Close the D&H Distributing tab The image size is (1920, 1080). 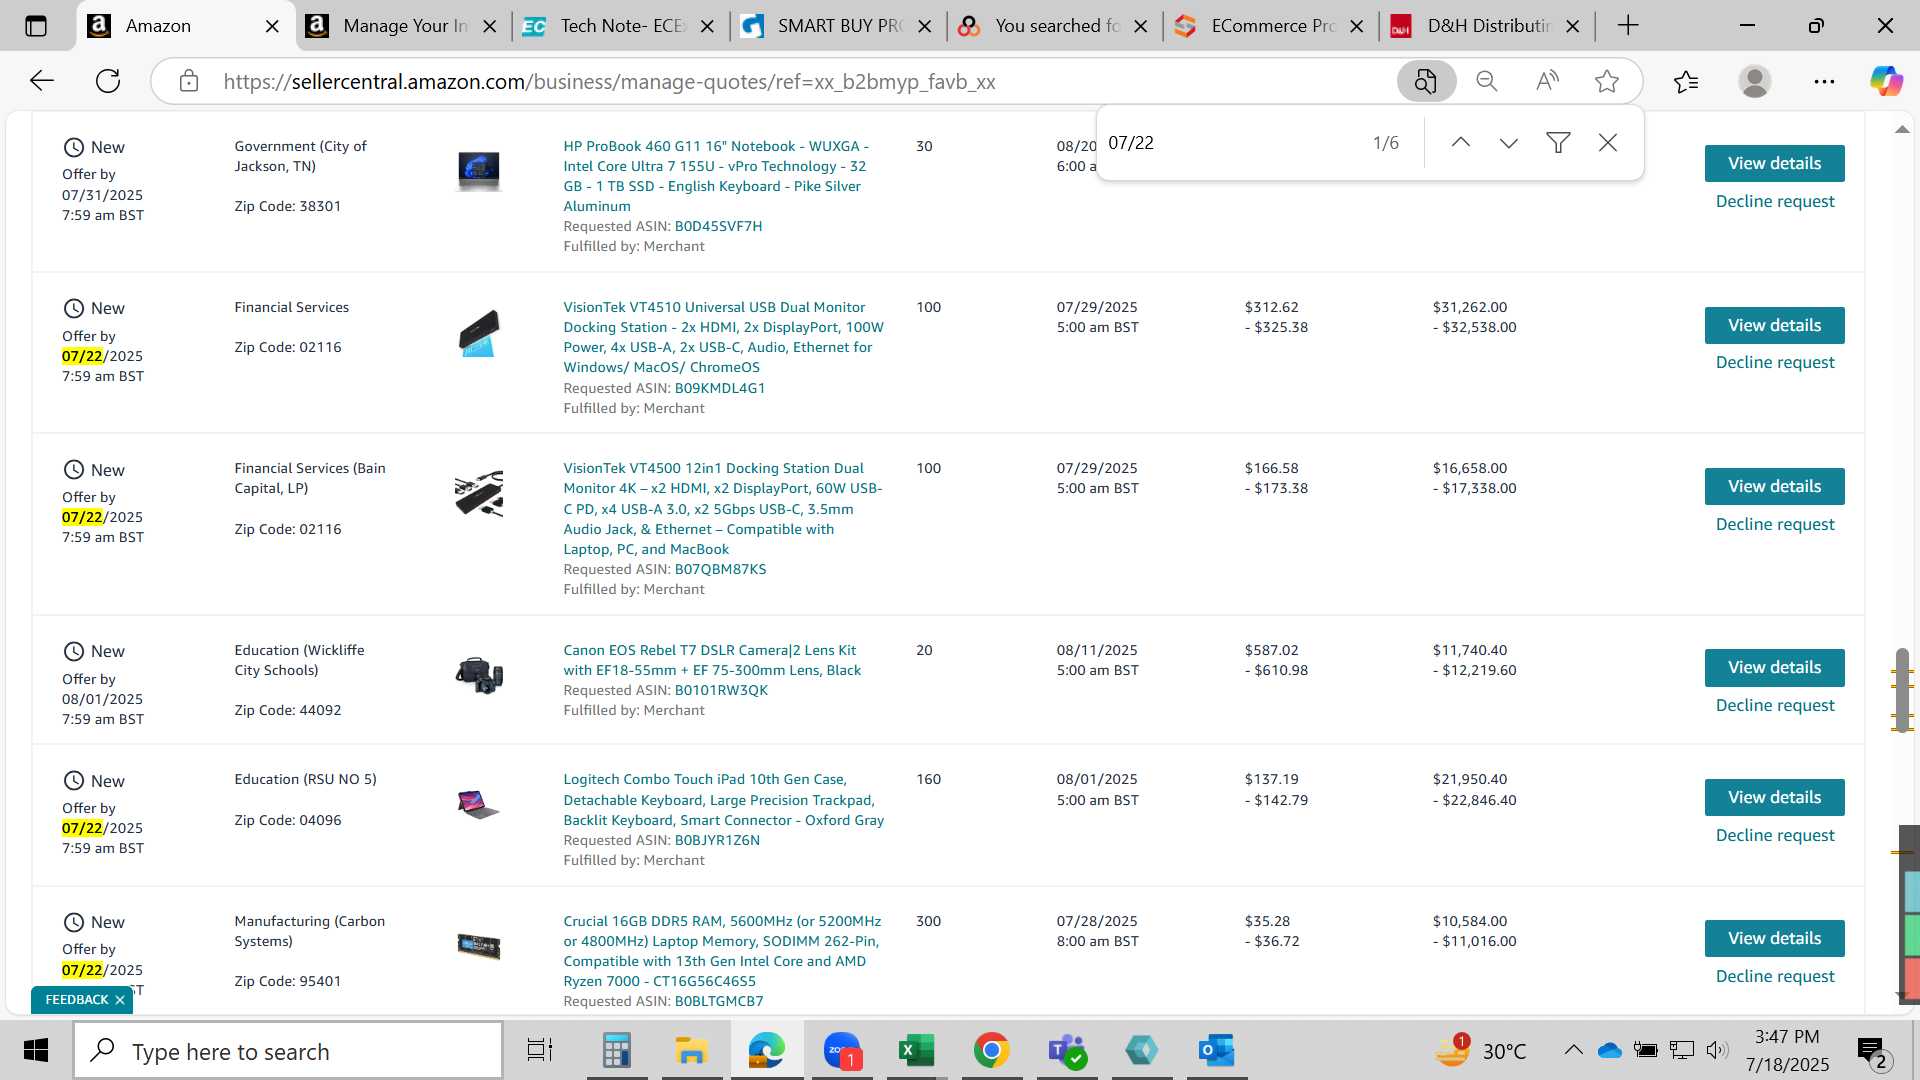coord(1573,27)
